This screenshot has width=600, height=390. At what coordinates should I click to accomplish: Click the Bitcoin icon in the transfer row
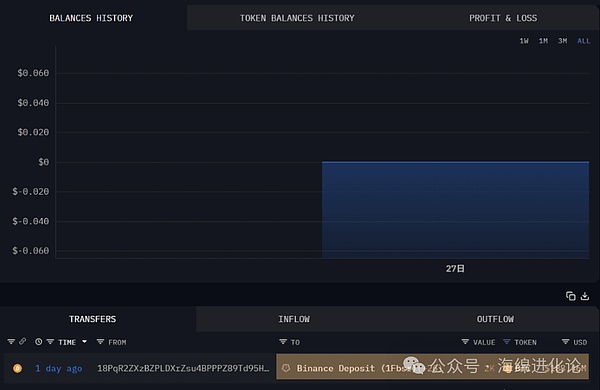pyautogui.click(x=17, y=368)
